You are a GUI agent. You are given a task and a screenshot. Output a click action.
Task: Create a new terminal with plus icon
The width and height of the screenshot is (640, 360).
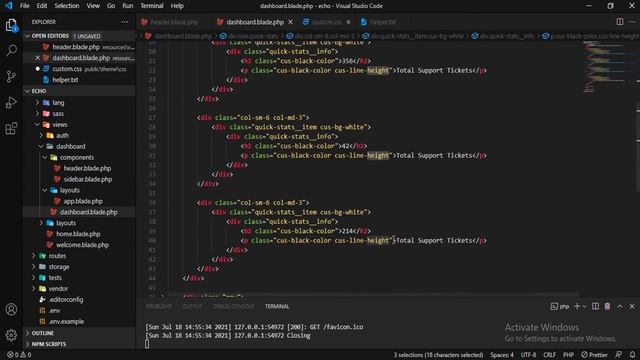577,306
